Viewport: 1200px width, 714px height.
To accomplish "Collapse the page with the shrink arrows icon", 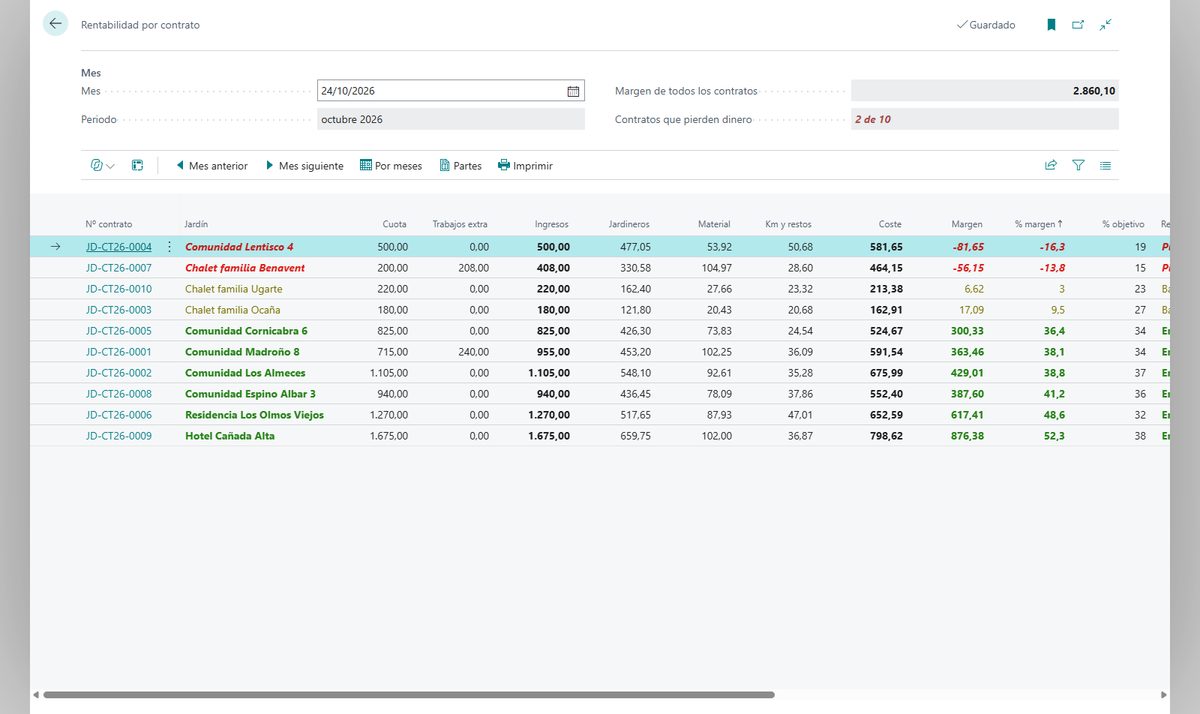I will (x=1105, y=25).
